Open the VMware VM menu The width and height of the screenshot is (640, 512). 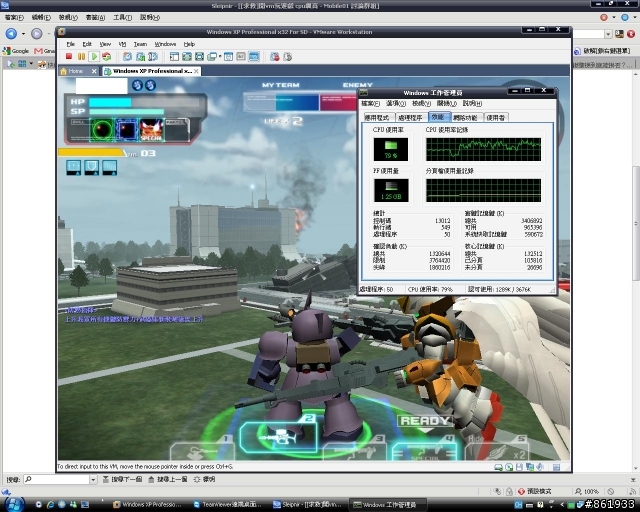[122, 44]
